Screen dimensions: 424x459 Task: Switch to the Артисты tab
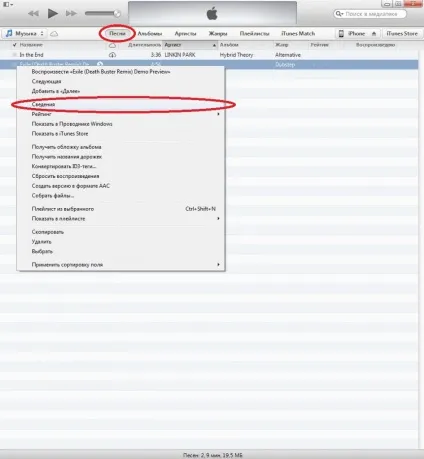tap(185, 33)
